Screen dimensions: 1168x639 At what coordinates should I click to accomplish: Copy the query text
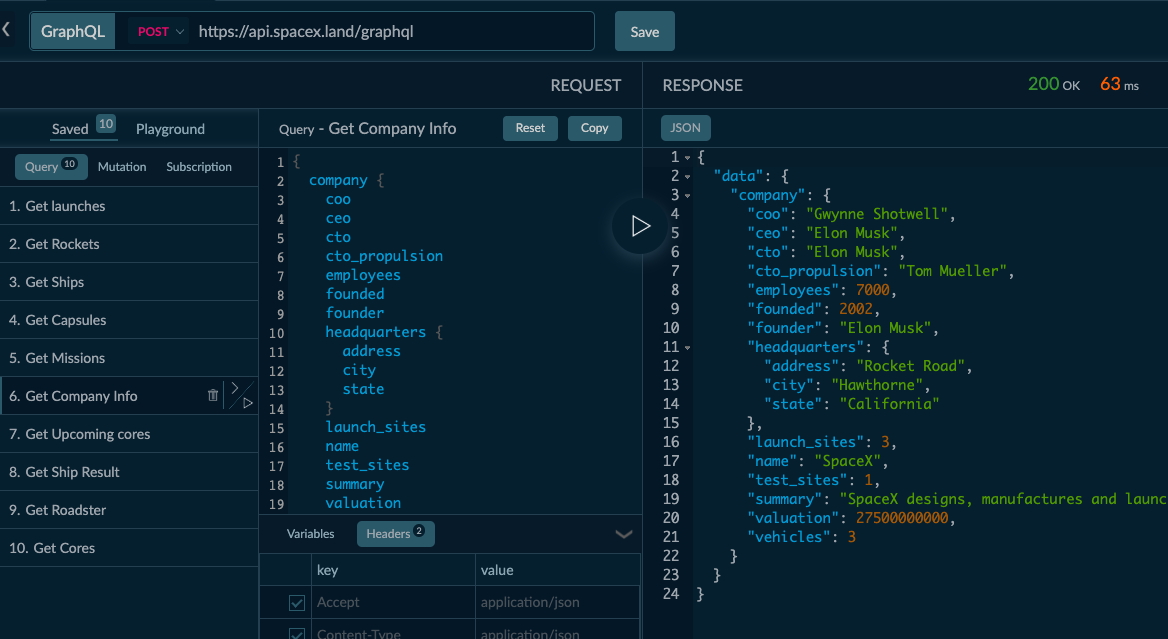(x=594, y=127)
